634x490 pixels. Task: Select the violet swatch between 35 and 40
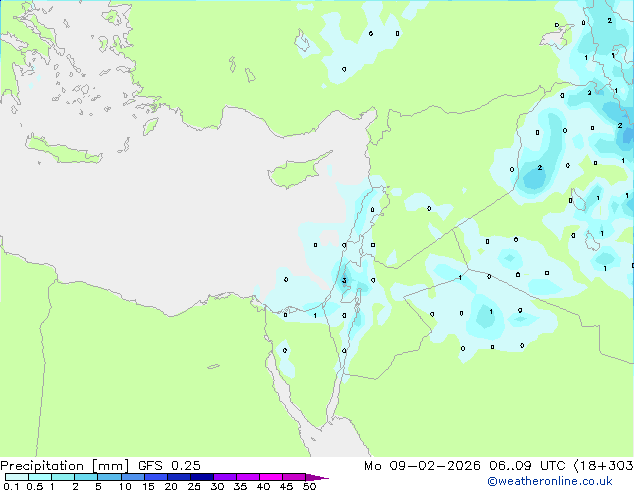point(248,477)
